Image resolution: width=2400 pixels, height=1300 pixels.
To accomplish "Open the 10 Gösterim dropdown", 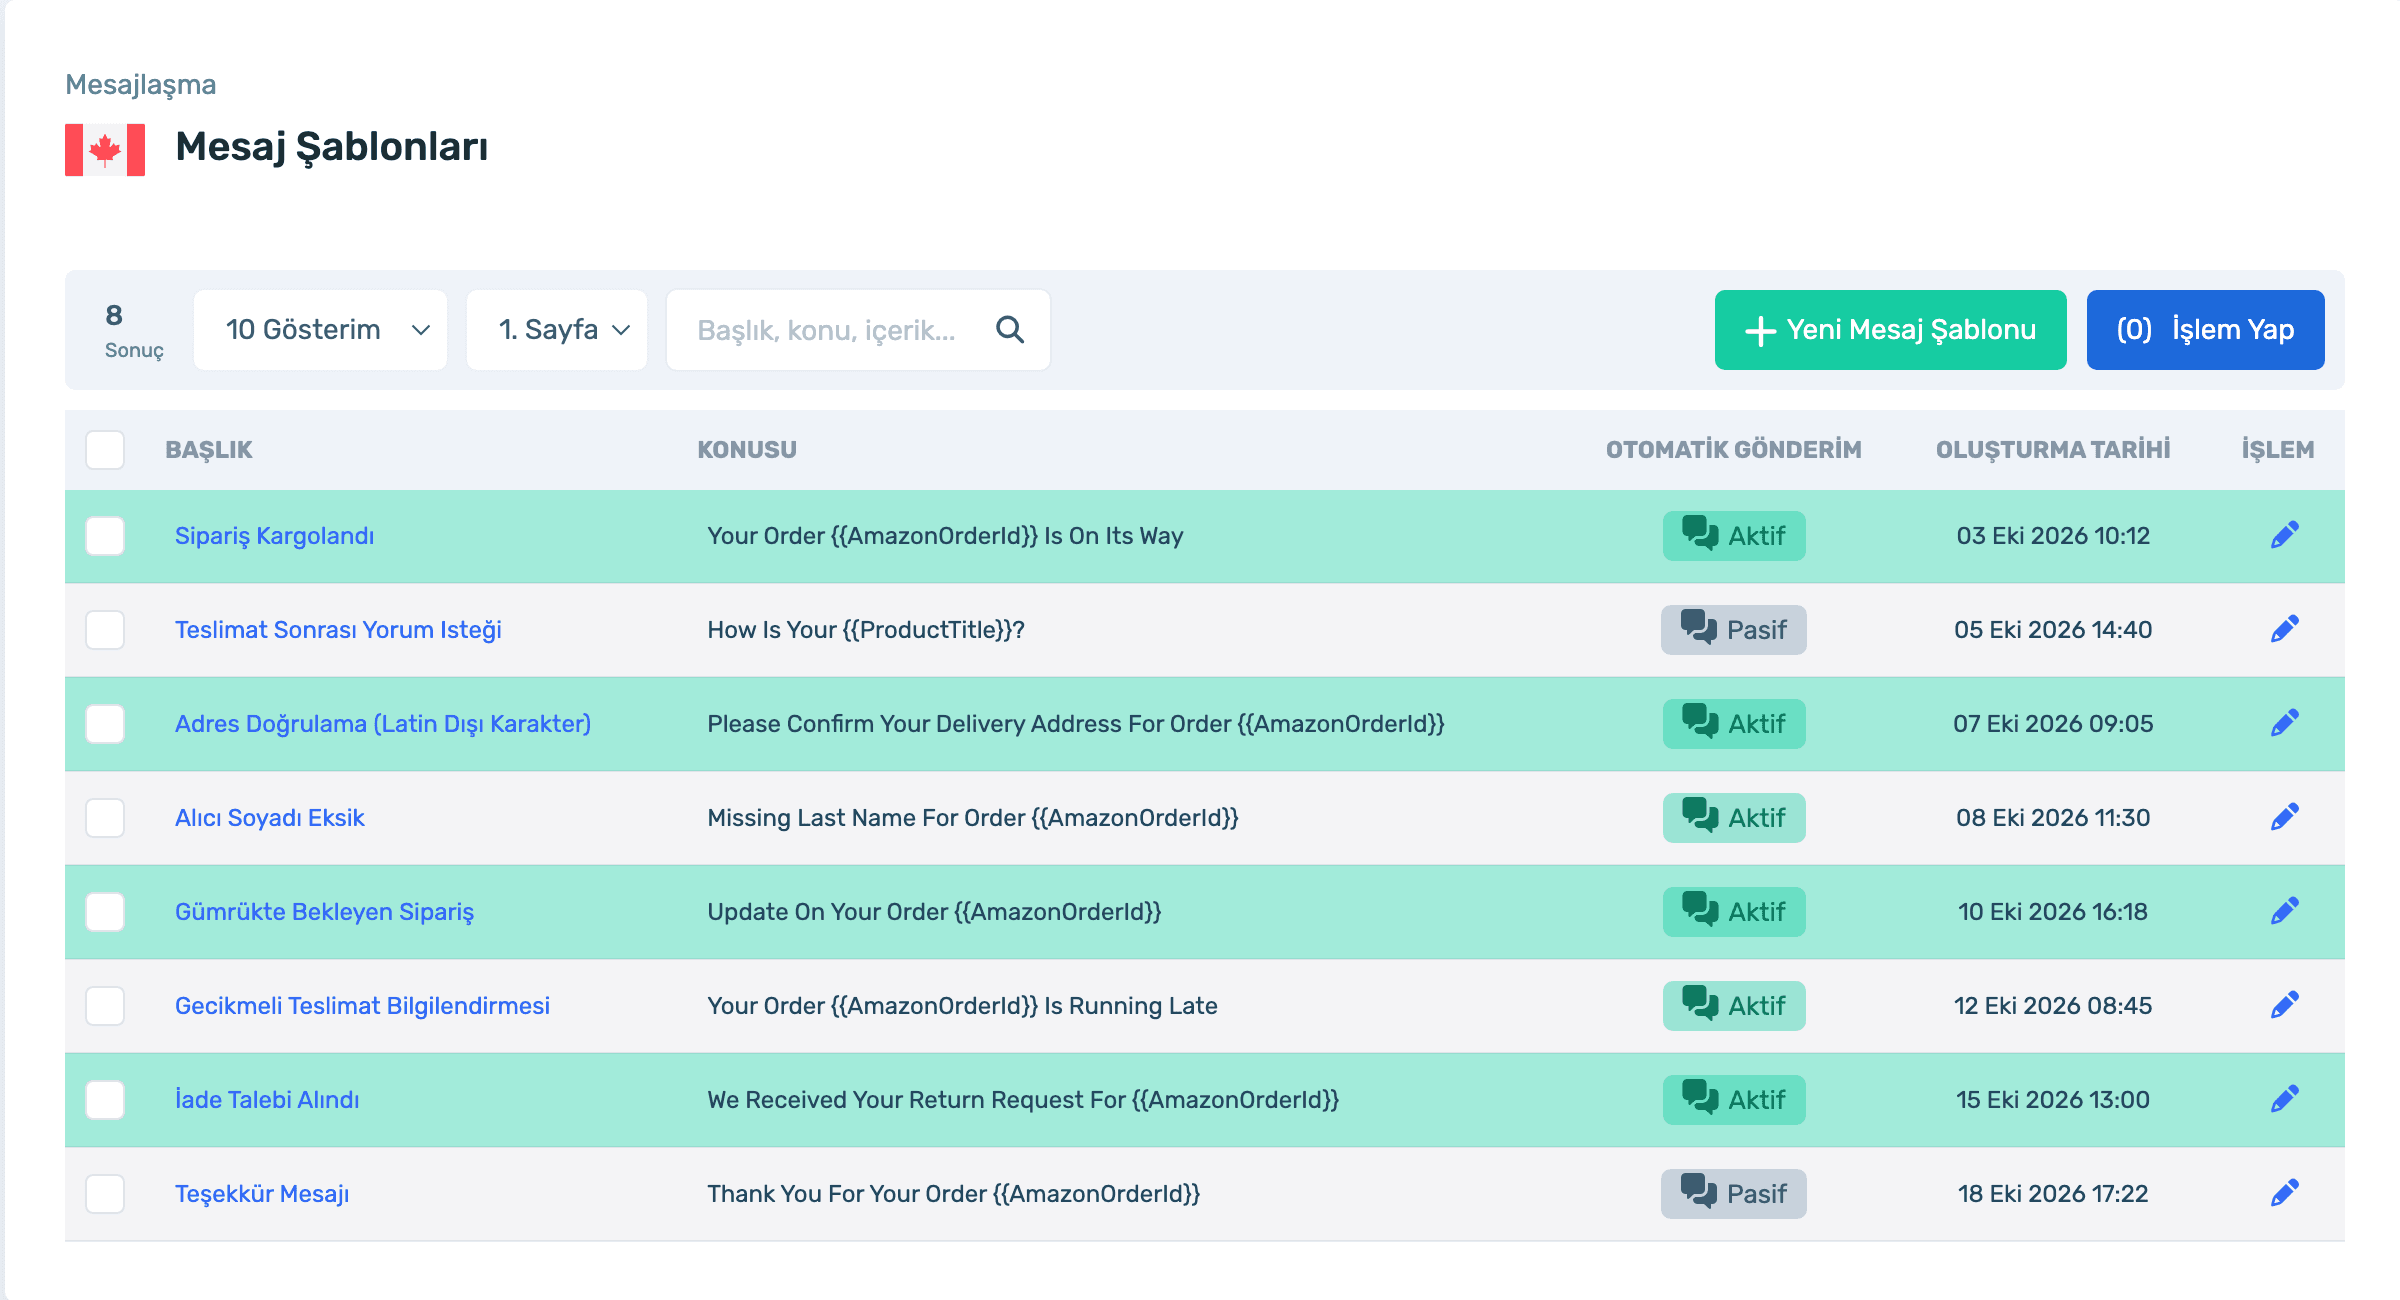I will click(x=320, y=330).
